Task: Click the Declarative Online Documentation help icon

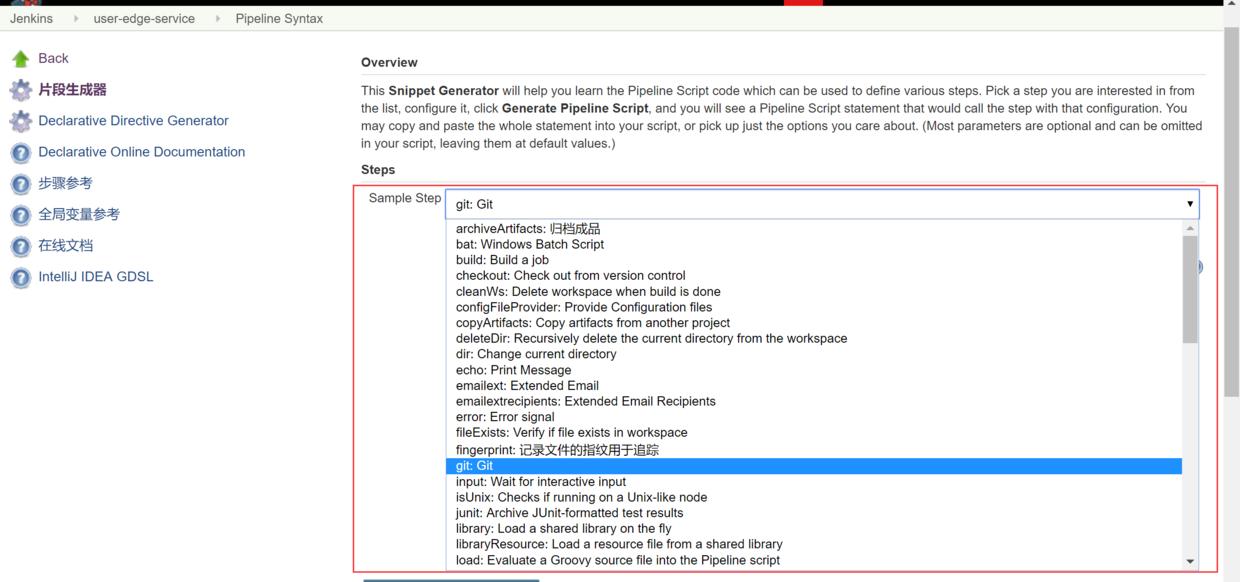Action: (20, 151)
